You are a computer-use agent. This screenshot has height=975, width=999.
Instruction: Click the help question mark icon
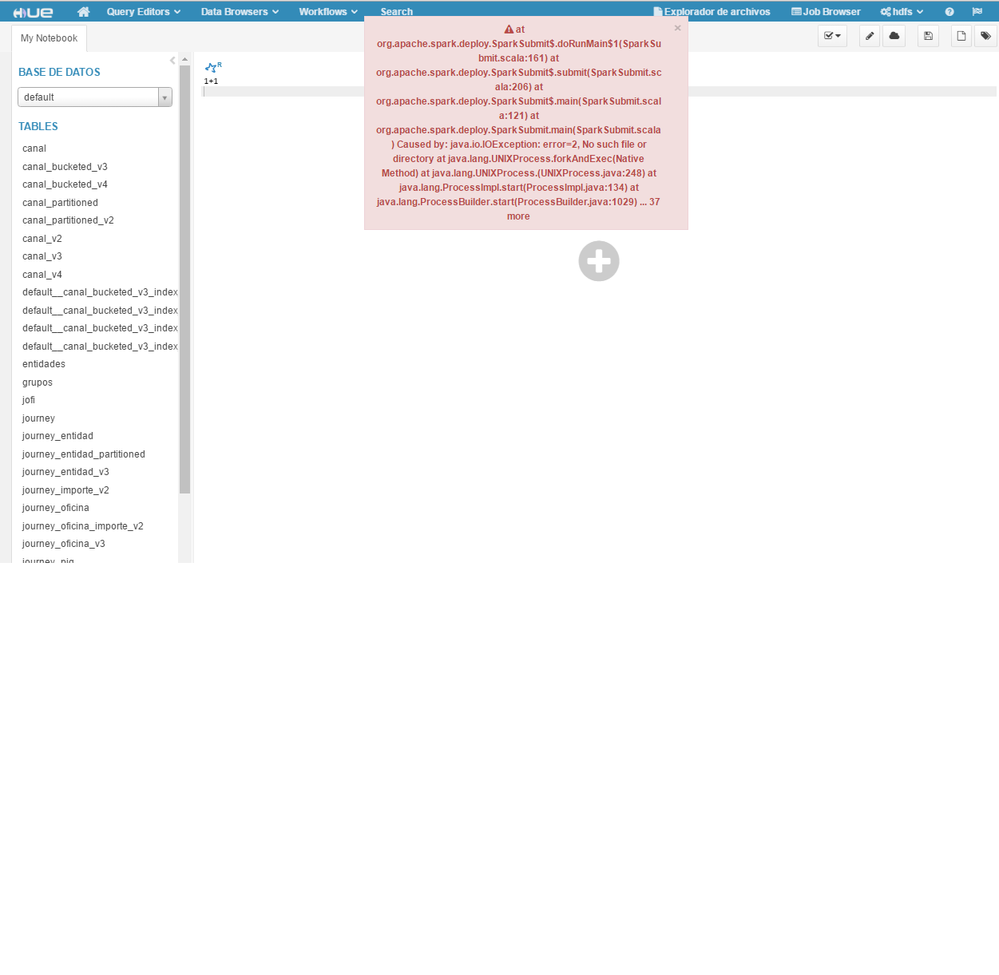click(x=949, y=11)
